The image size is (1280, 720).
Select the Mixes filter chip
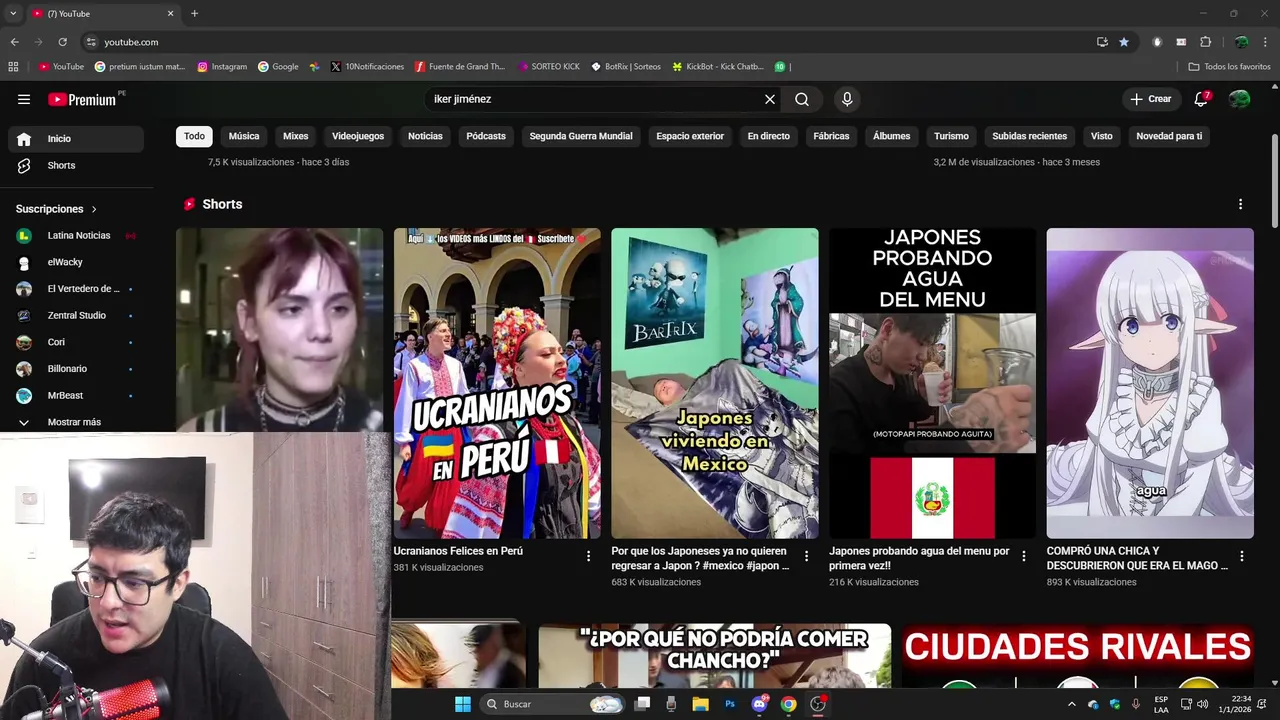pos(296,136)
